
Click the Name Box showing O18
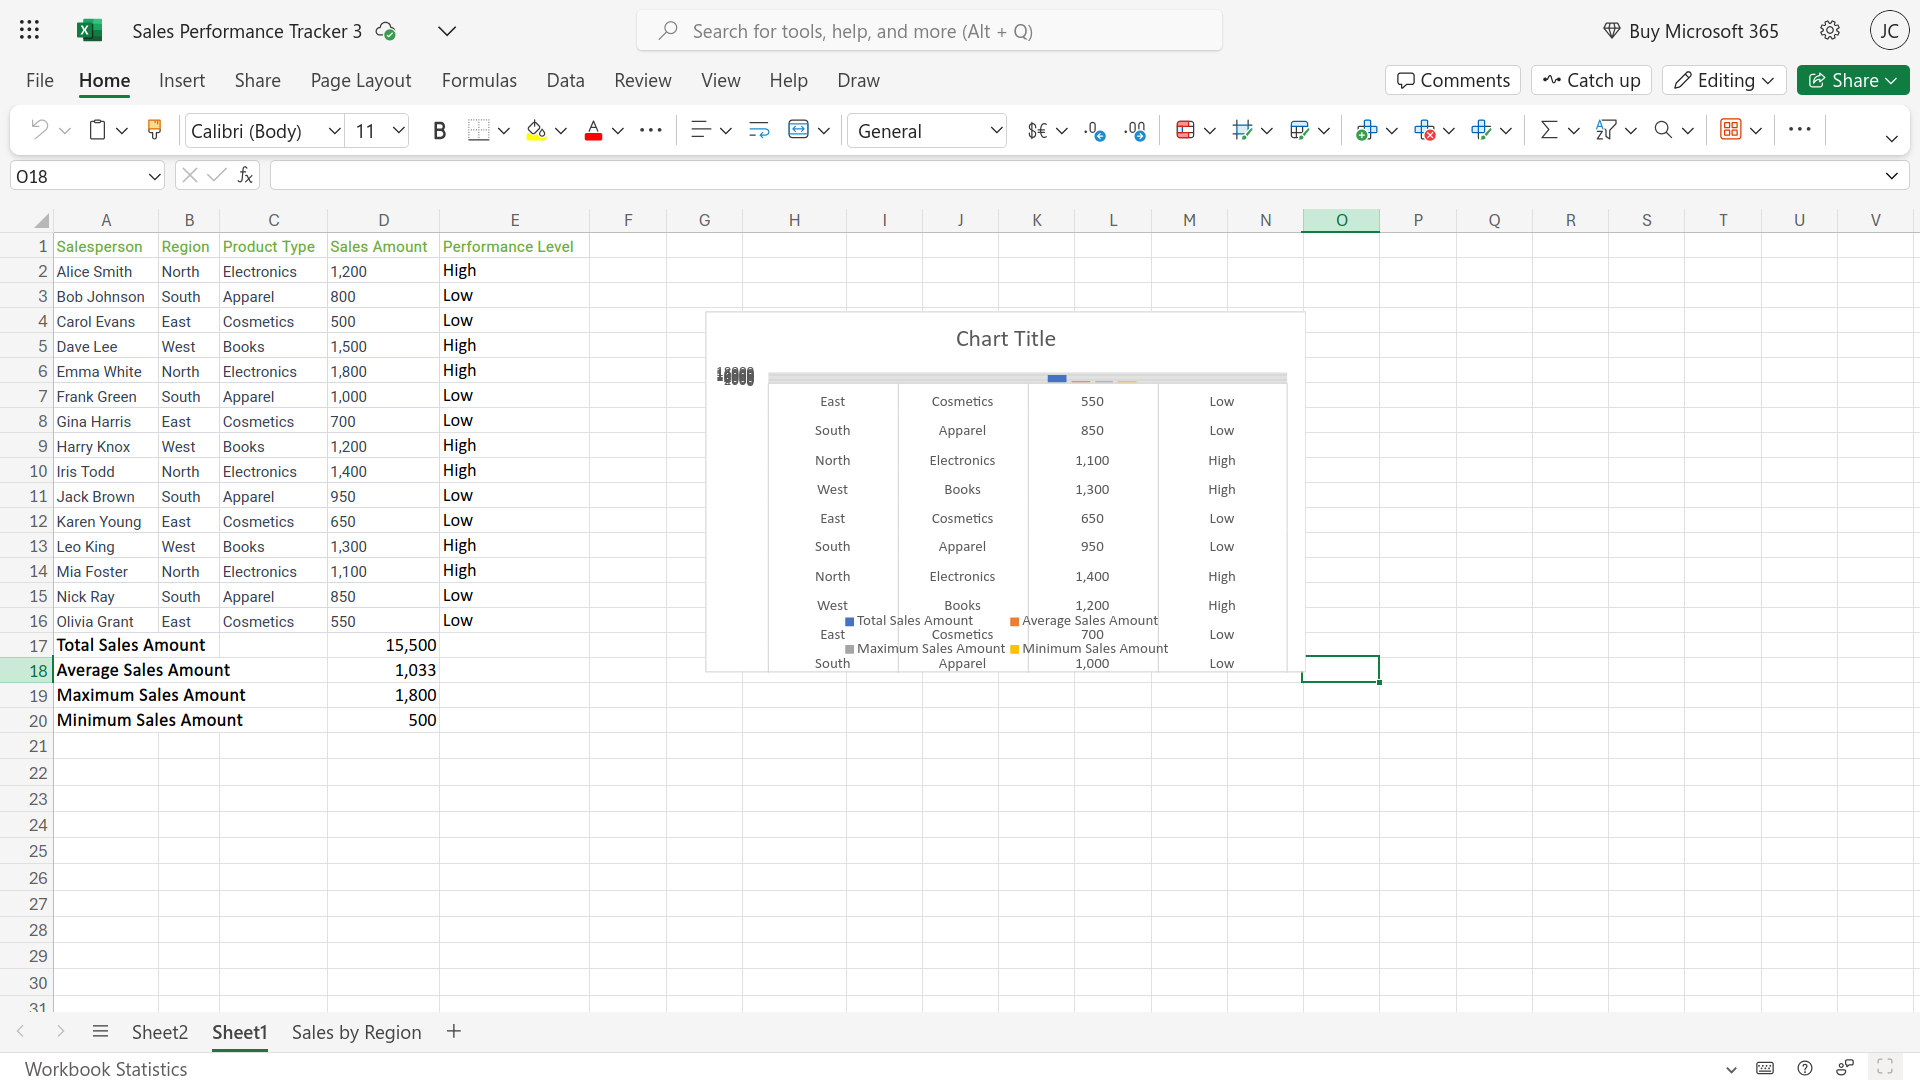coord(78,176)
